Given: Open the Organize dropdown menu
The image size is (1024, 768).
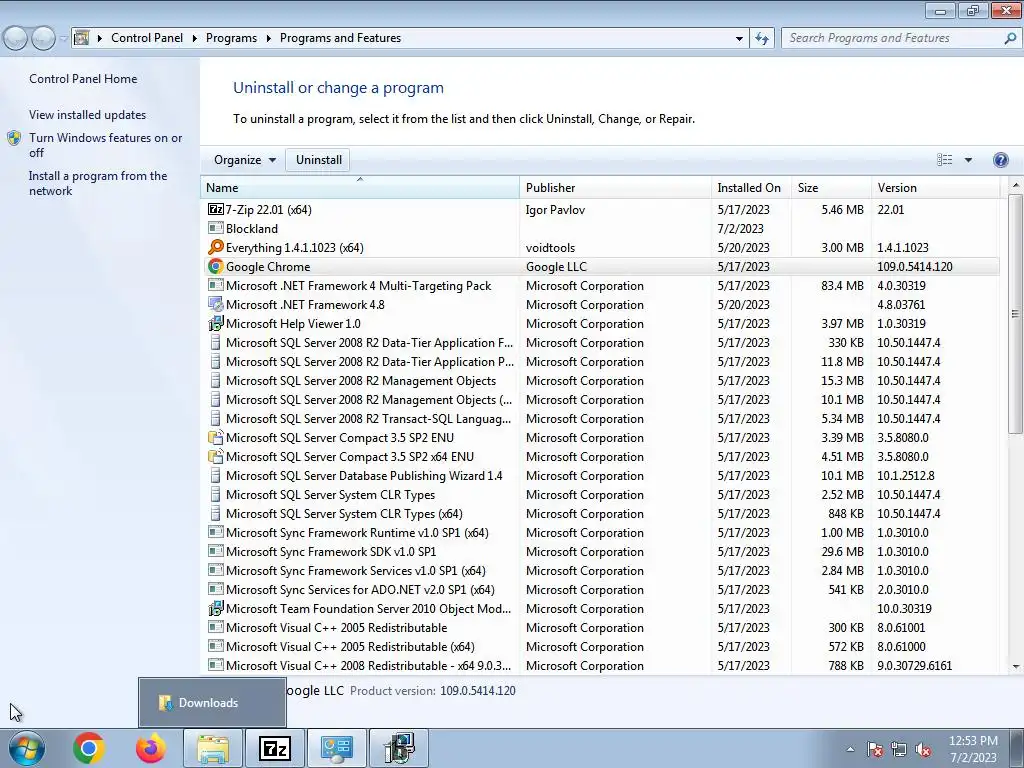Looking at the screenshot, I should pyautogui.click(x=245, y=160).
